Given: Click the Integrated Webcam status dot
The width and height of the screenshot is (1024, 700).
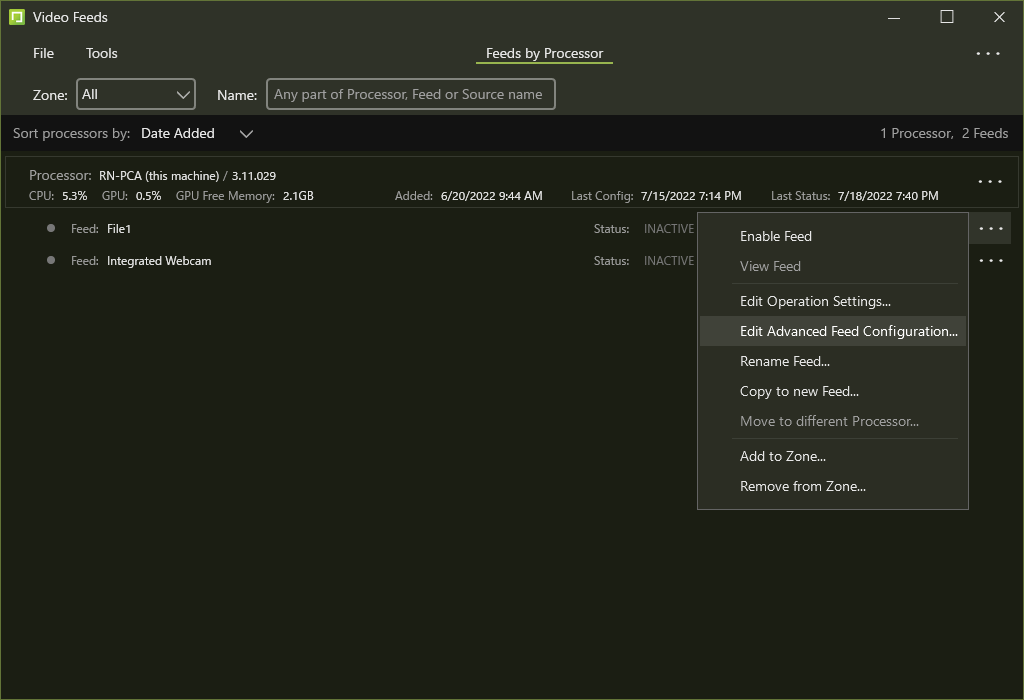Looking at the screenshot, I should 51,261.
